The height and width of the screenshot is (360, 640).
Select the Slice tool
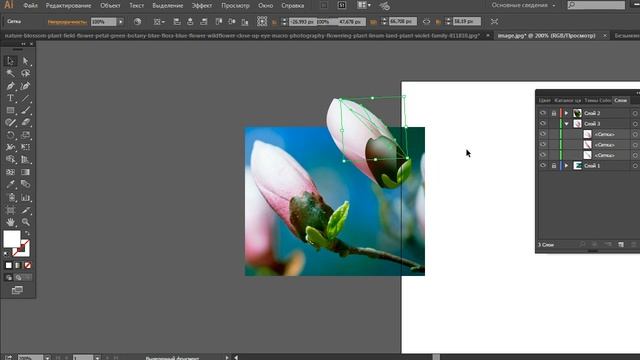click(x=25, y=210)
